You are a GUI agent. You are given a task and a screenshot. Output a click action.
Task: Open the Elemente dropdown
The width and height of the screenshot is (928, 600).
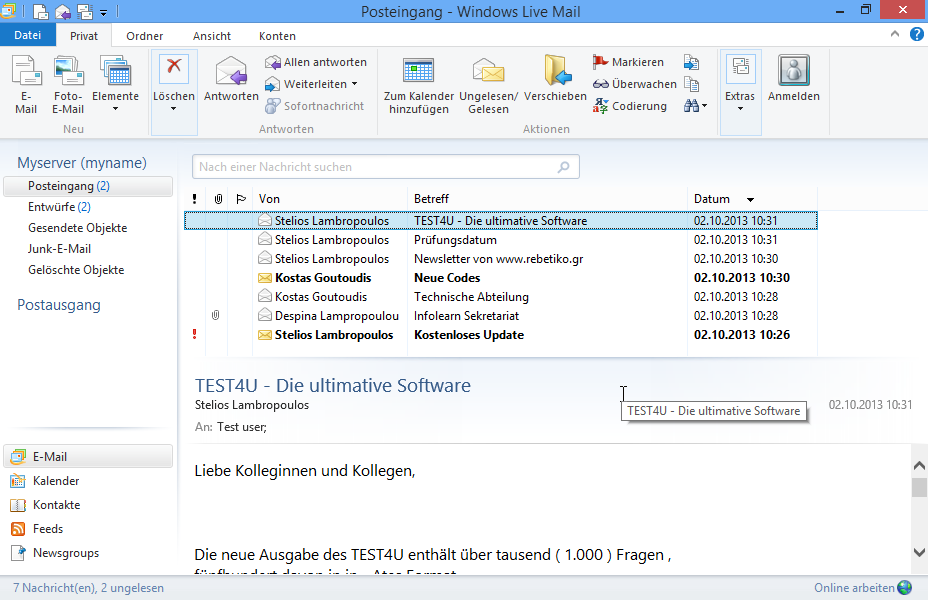pyautogui.click(x=115, y=84)
